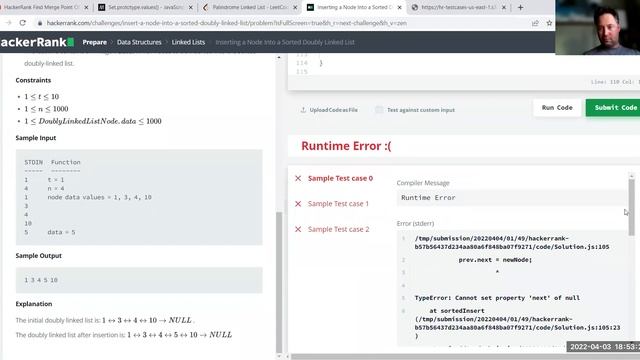Close the HackerRank Find Merge Point tab
The image size is (640, 360).
[x=86, y=7]
